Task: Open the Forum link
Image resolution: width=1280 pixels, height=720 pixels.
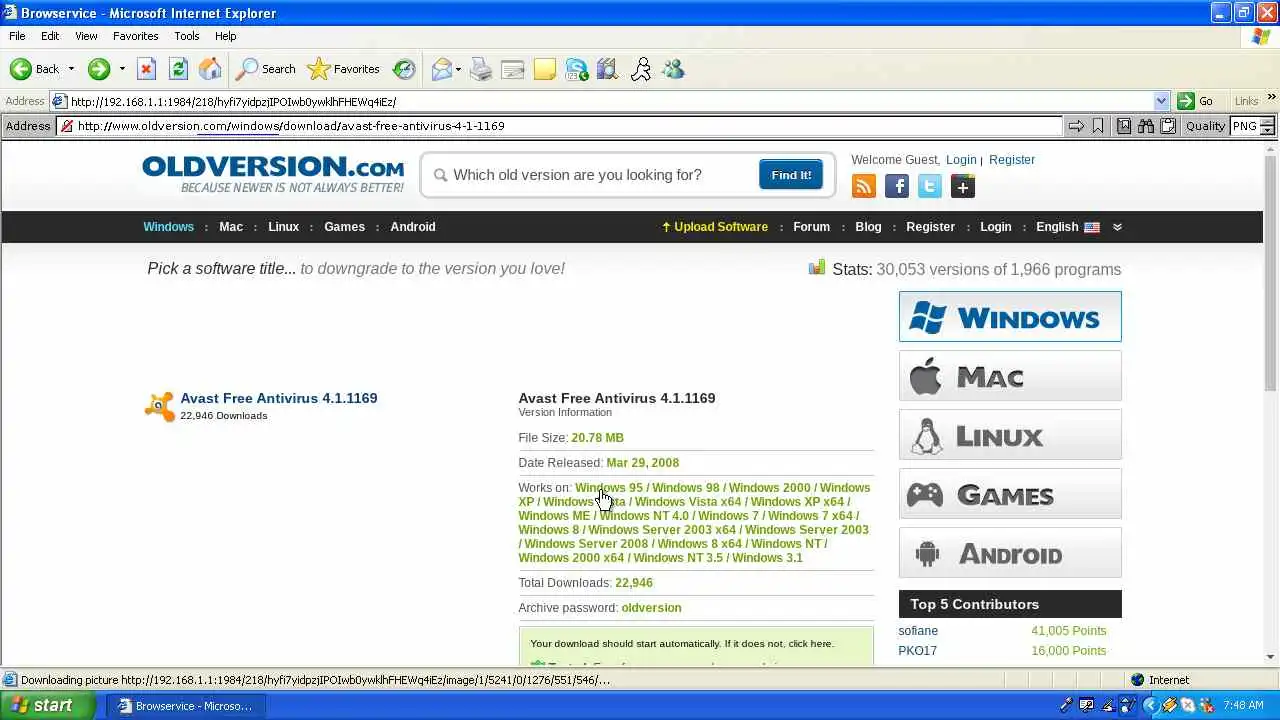Action: tap(811, 227)
